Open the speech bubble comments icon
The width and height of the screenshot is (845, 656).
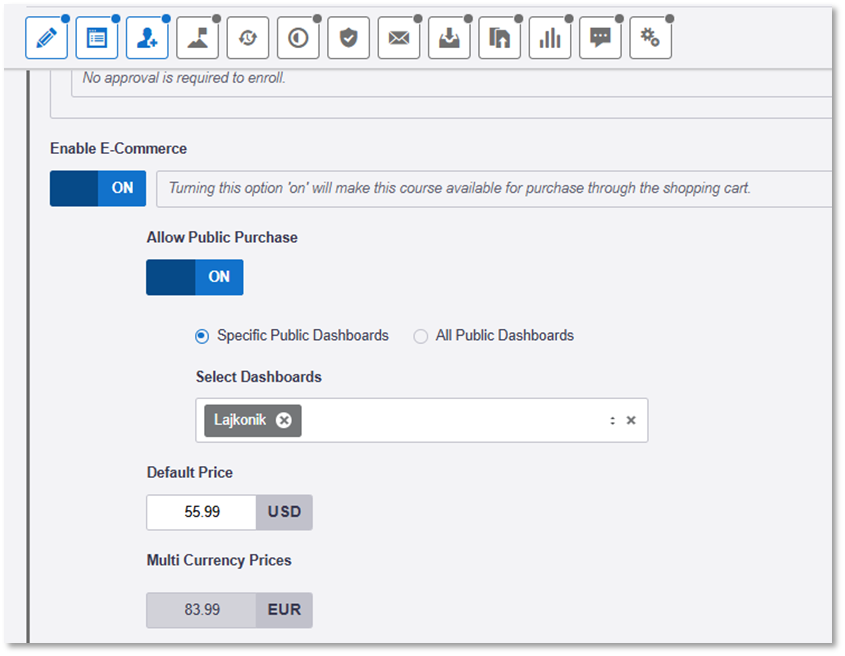pos(600,38)
